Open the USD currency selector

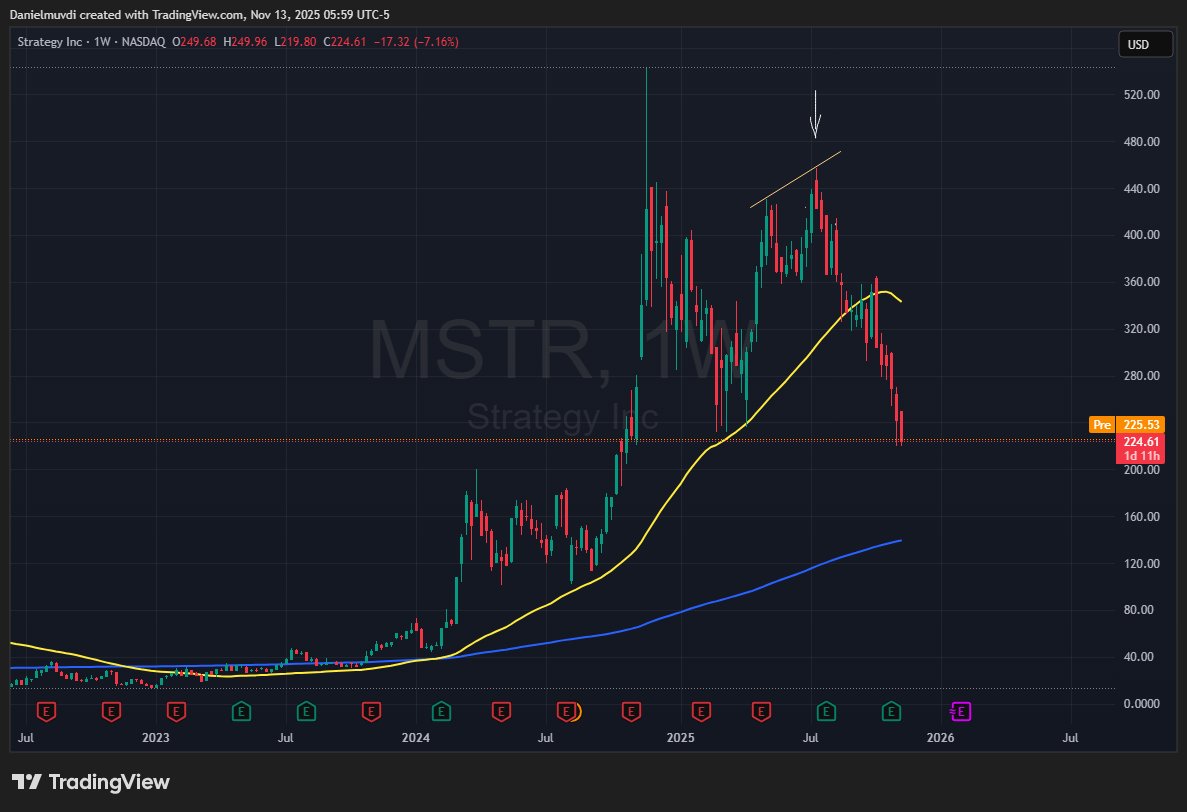click(1145, 45)
